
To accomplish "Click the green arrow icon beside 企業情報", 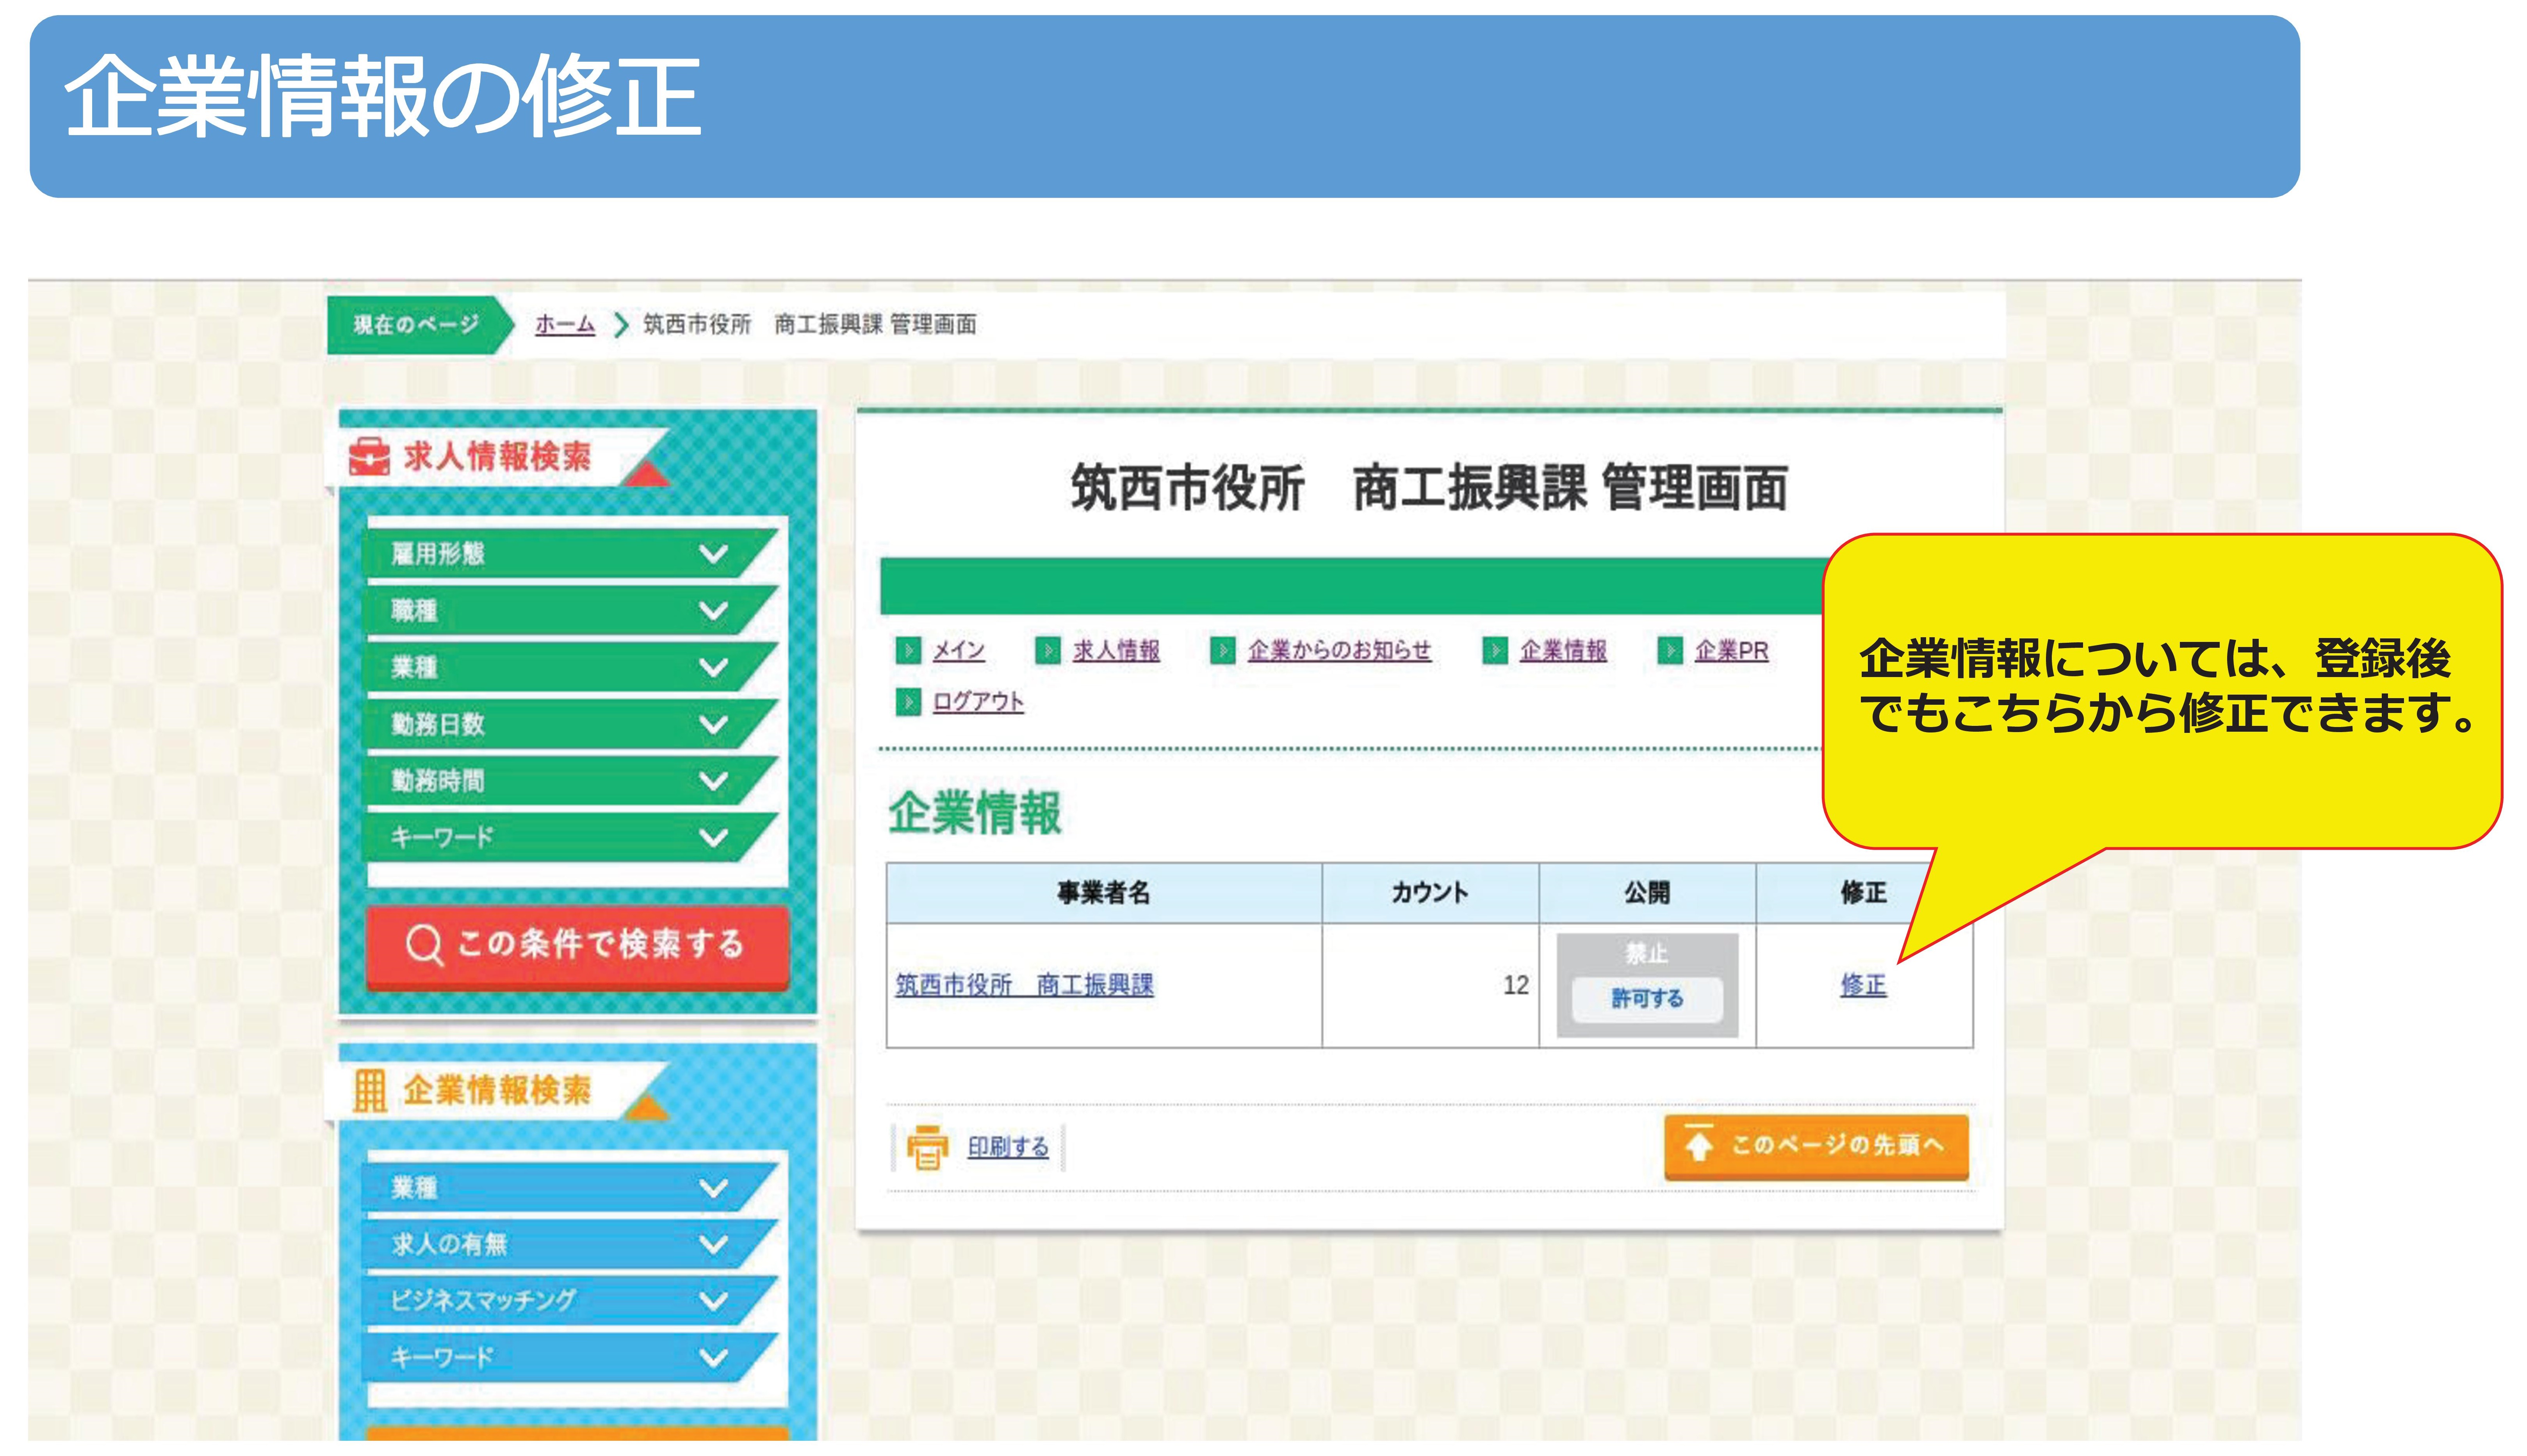I will tap(1495, 651).
